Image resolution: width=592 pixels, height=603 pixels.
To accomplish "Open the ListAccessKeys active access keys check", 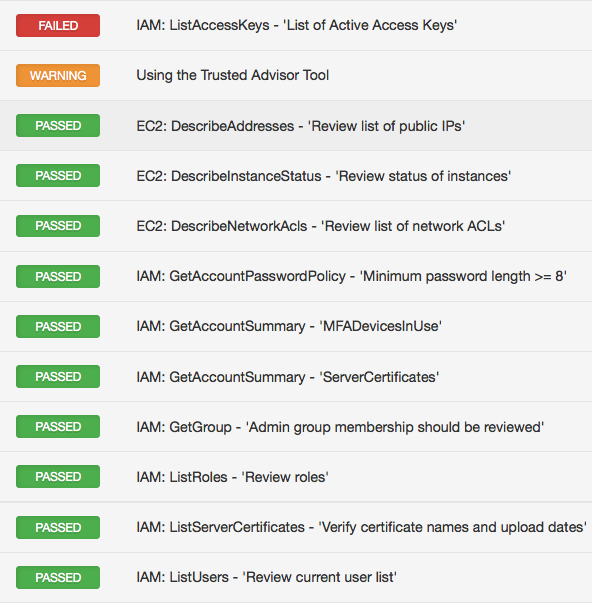I will [297, 25].
